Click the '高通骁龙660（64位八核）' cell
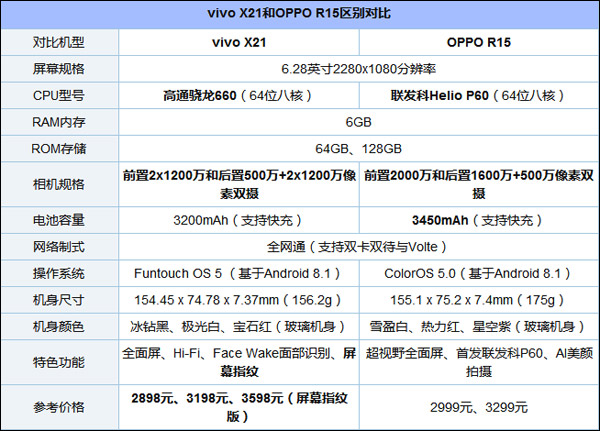 point(239,95)
